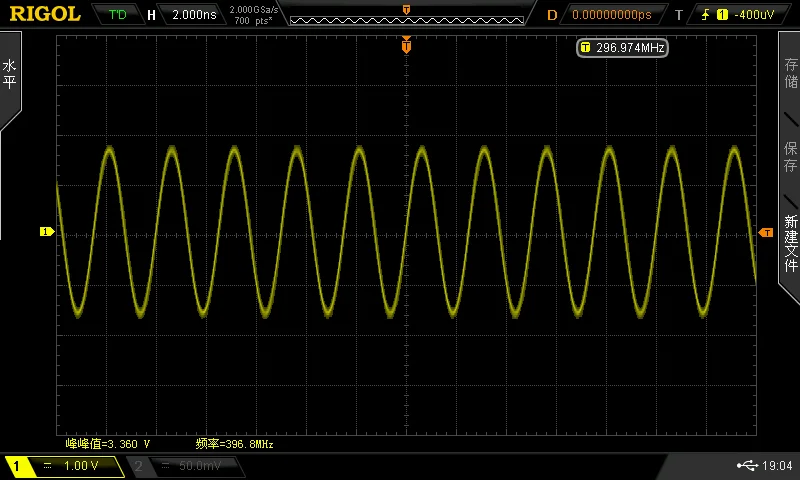Click the T'D trigger status indicator
Screen dimensions: 800x480
(117, 14)
